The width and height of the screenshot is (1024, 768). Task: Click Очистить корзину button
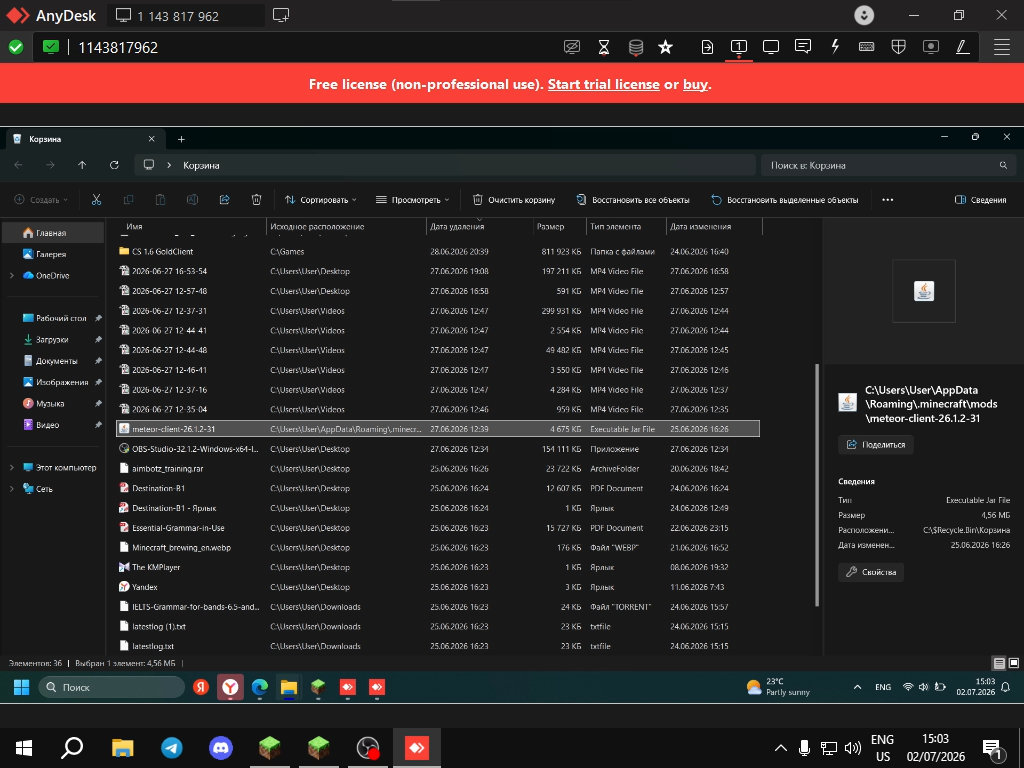coord(514,200)
